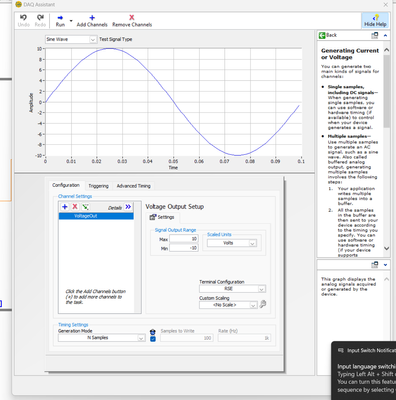Open the Custom Scaling No Scale dropdown

(x=228, y=305)
